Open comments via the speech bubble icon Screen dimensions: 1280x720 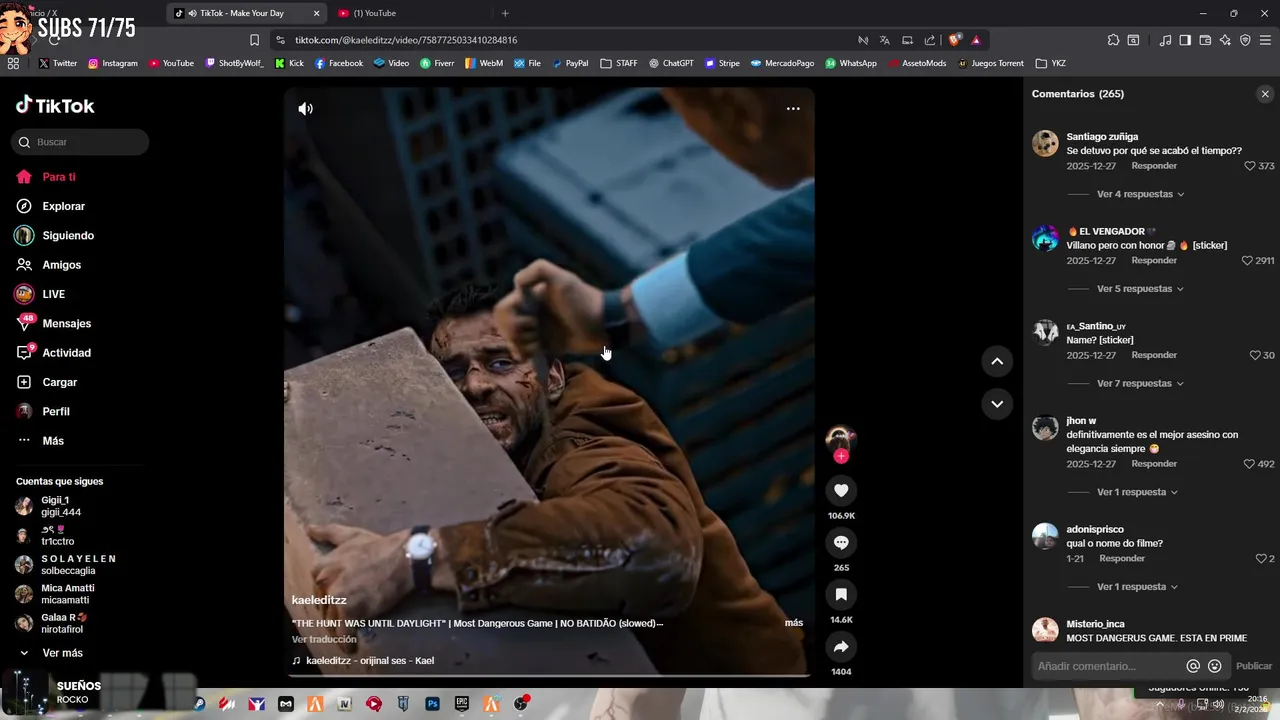[841, 542]
